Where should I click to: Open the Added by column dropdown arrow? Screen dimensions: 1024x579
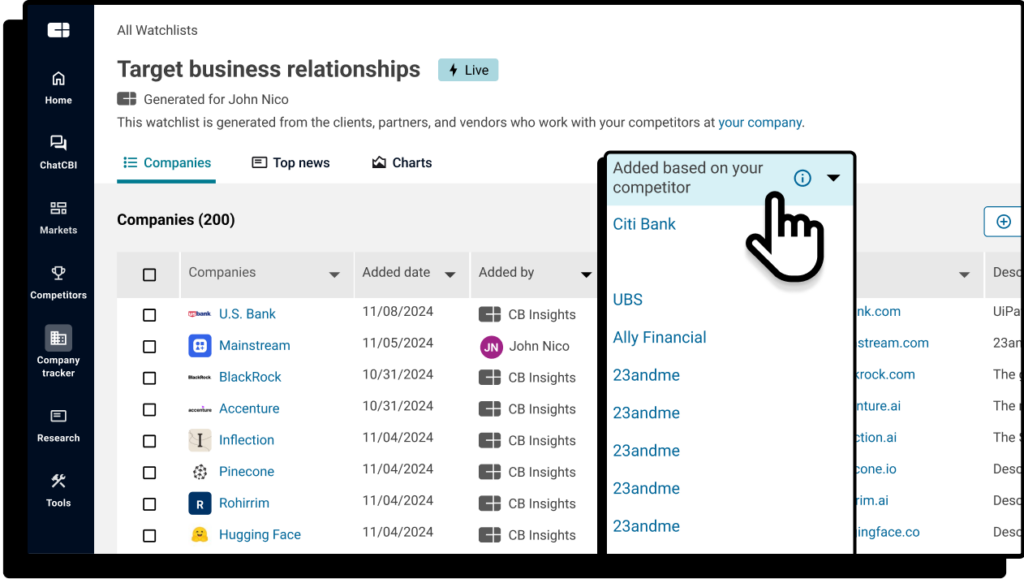(x=586, y=274)
